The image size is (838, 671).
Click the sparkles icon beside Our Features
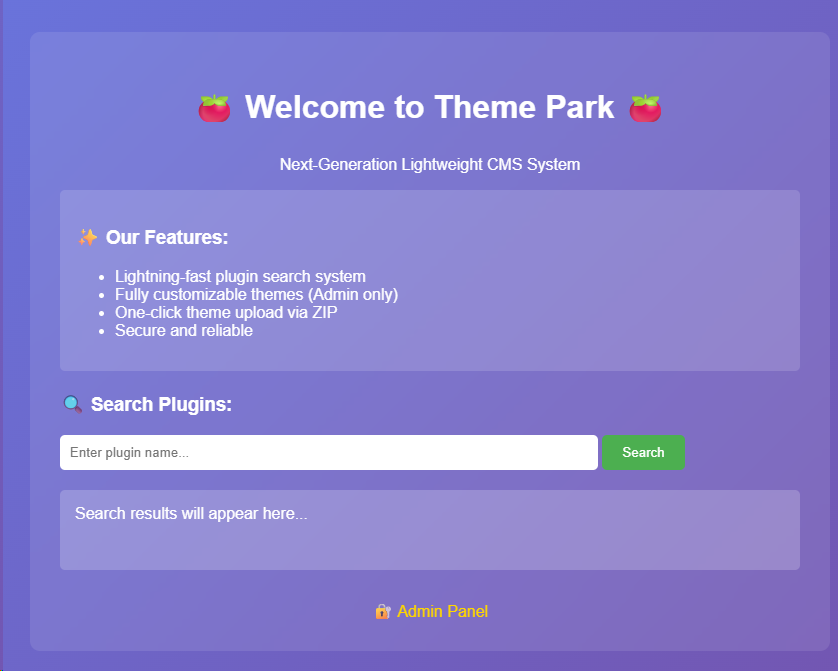click(88, 237)
